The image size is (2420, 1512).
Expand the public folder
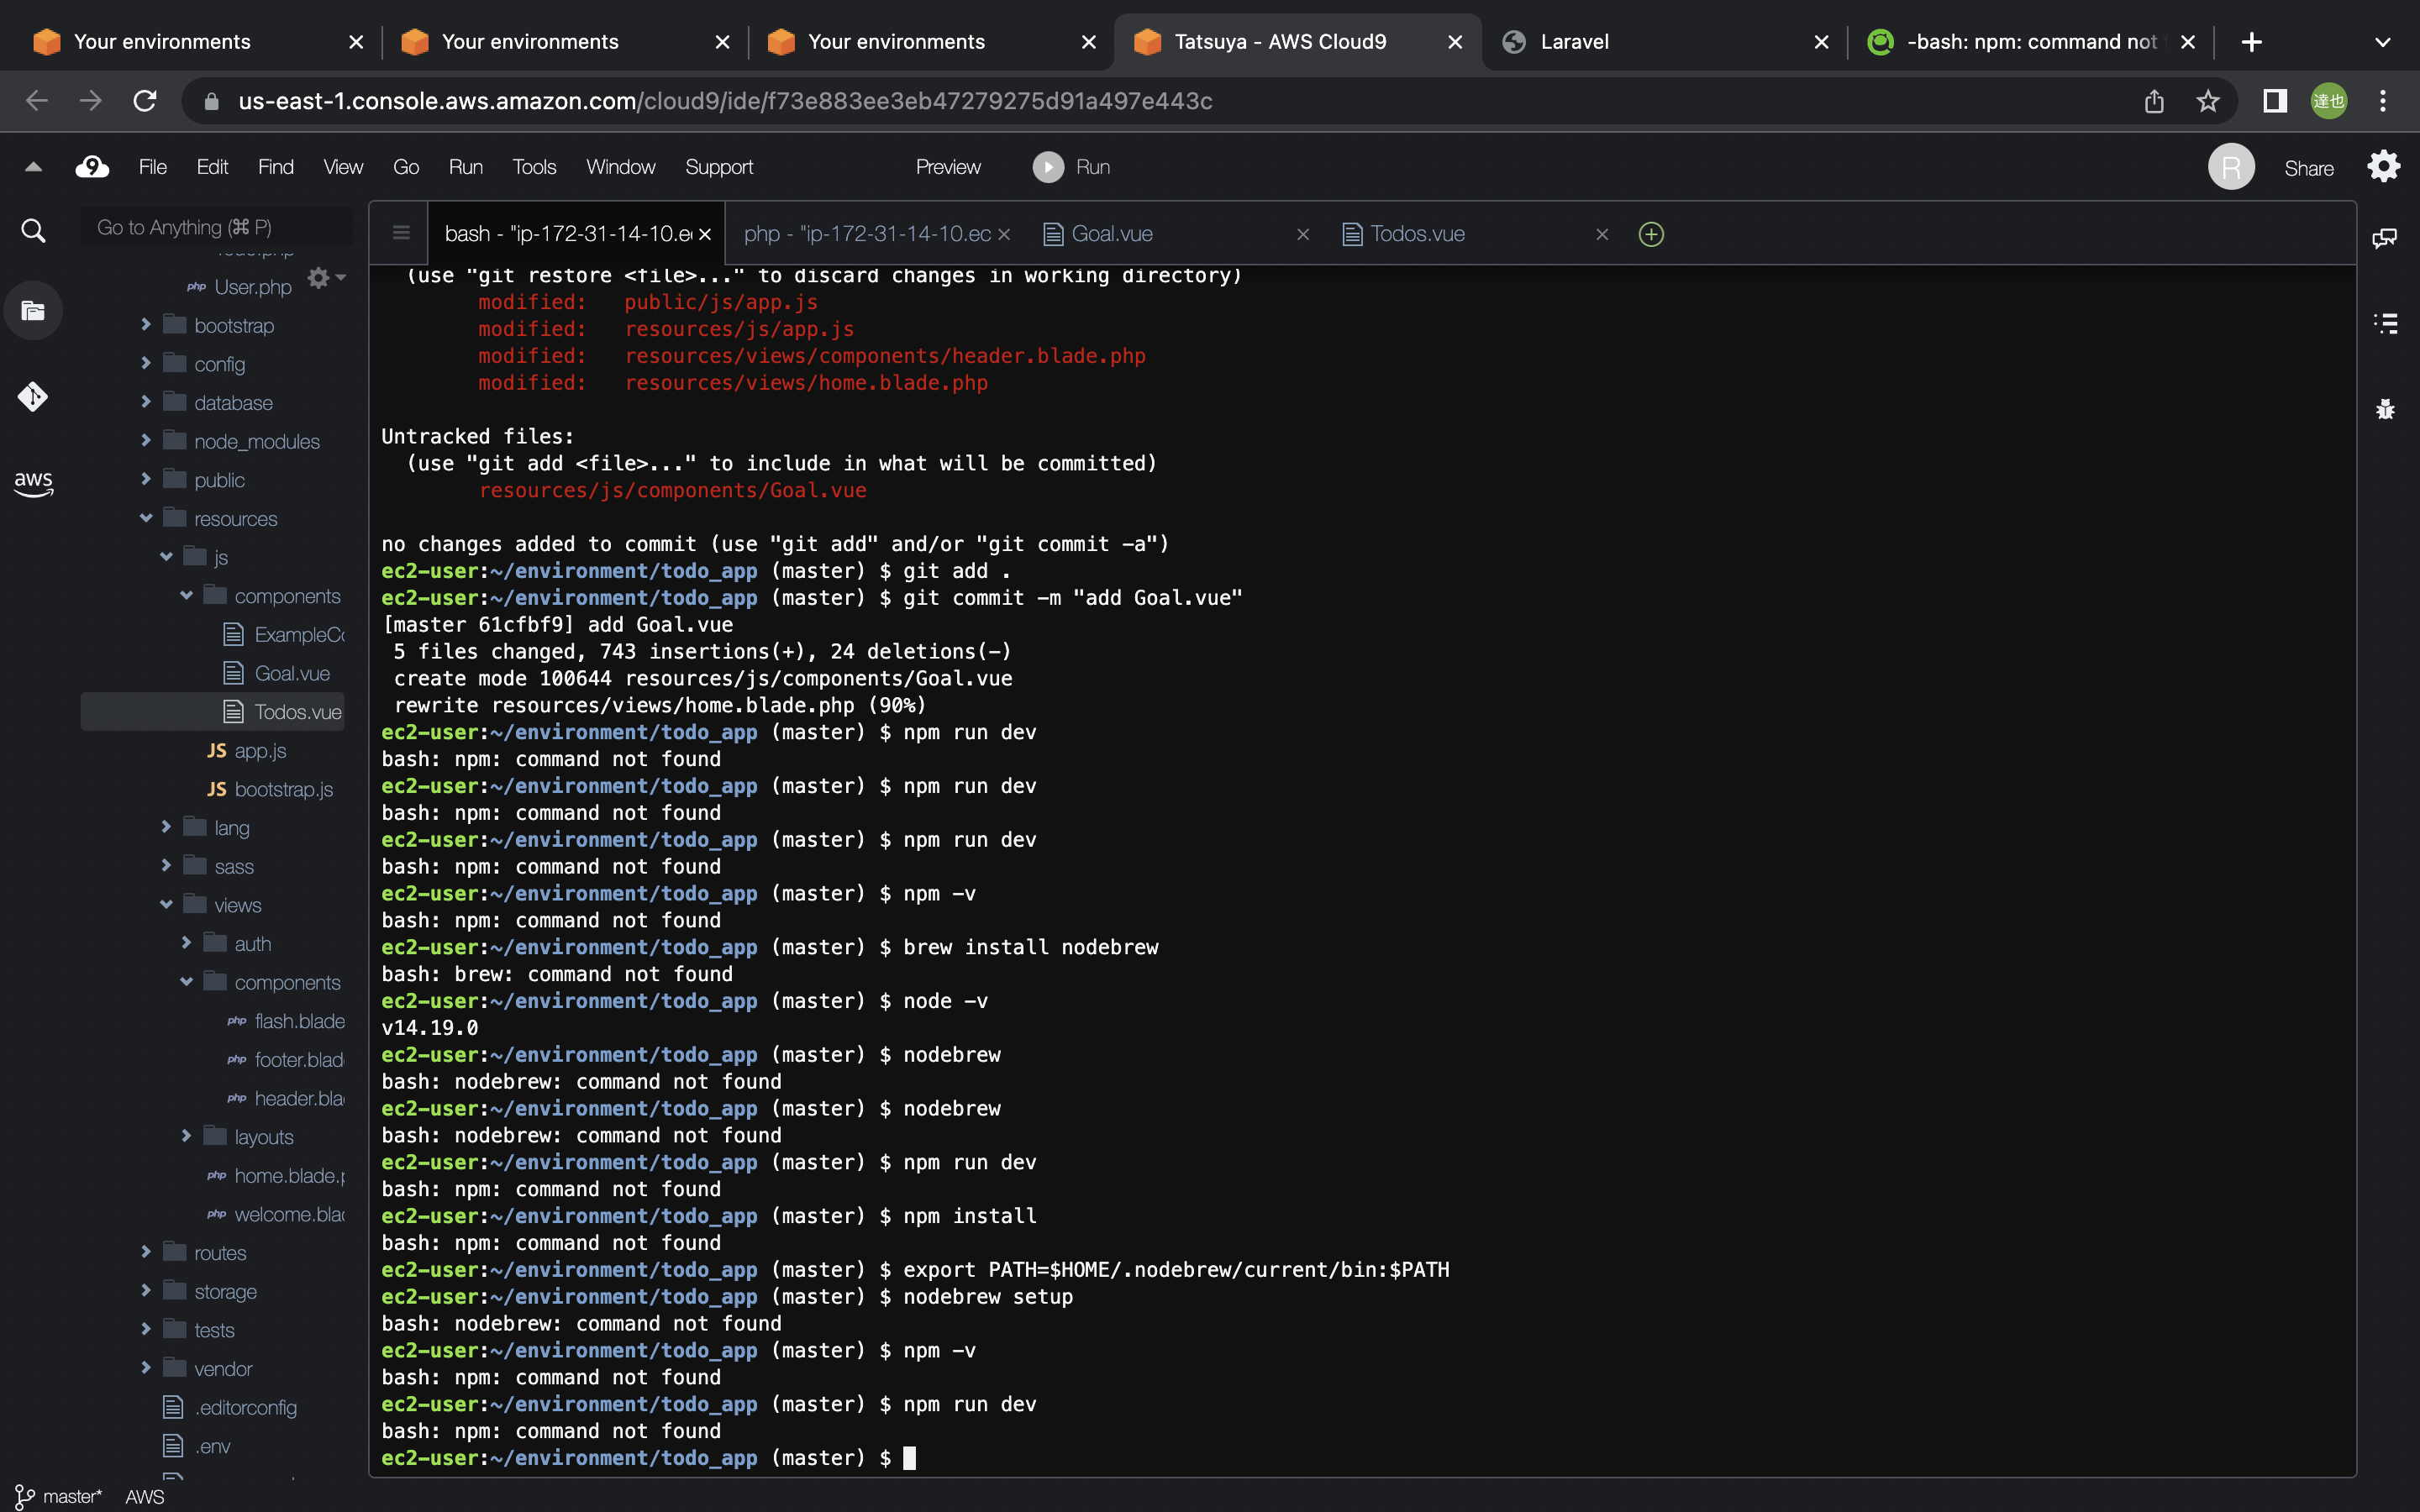click(146, 479)
